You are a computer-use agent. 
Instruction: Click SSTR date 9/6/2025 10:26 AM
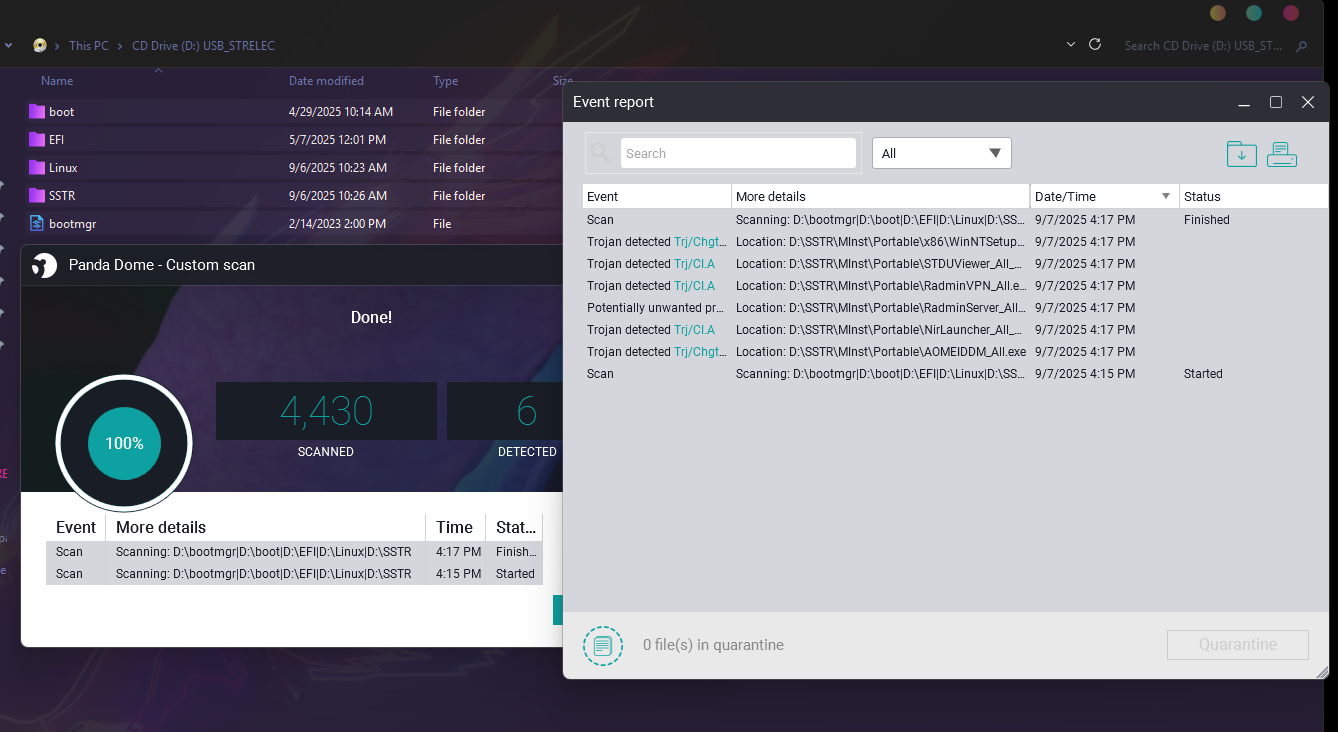pos(338,196)
